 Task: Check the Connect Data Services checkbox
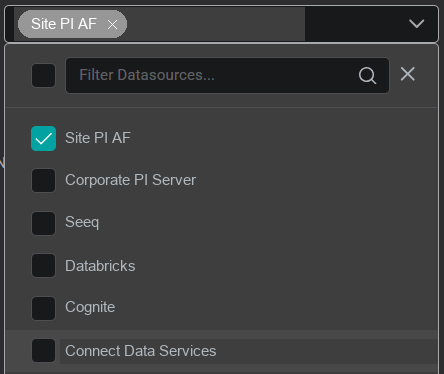(x=43, y=350)
